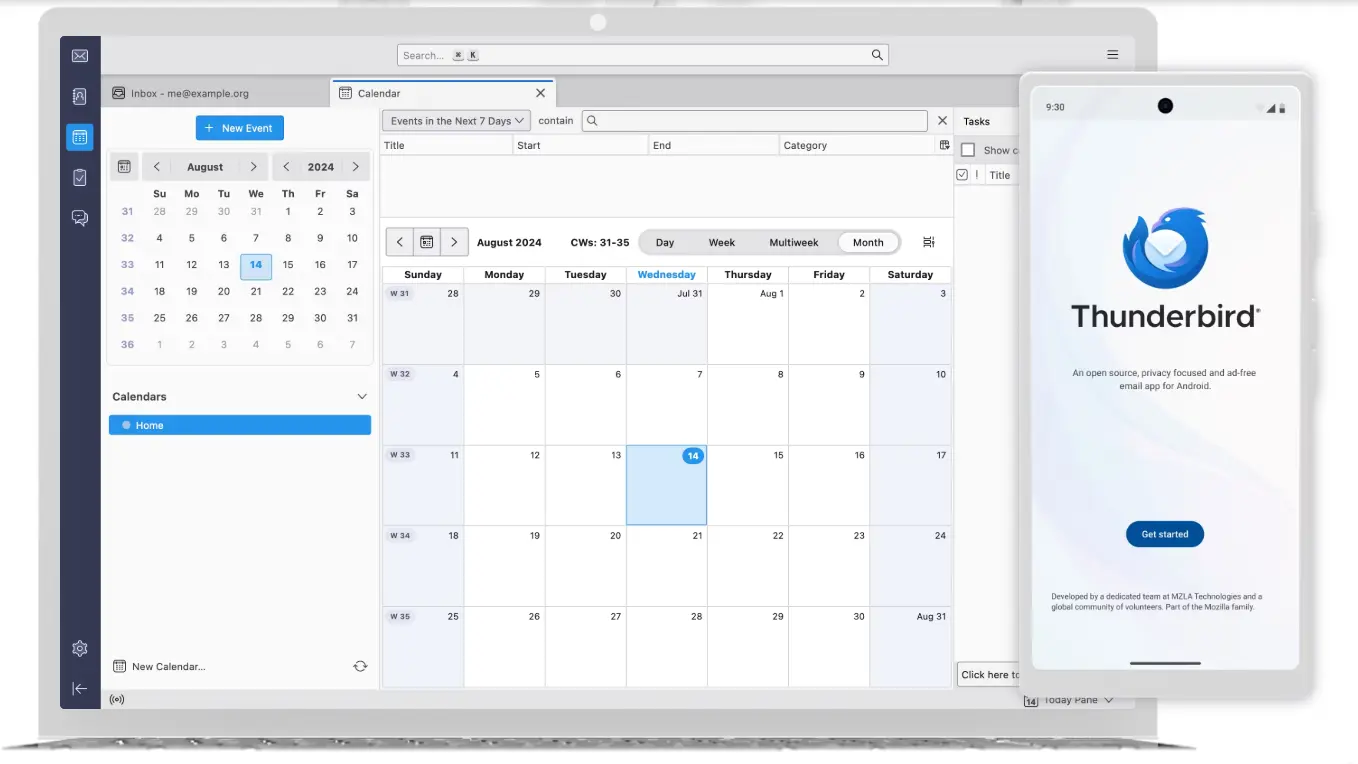This screenshot has height=764, width=1358.
Task: Open the Address Book icon
Action: pos(80,96)
